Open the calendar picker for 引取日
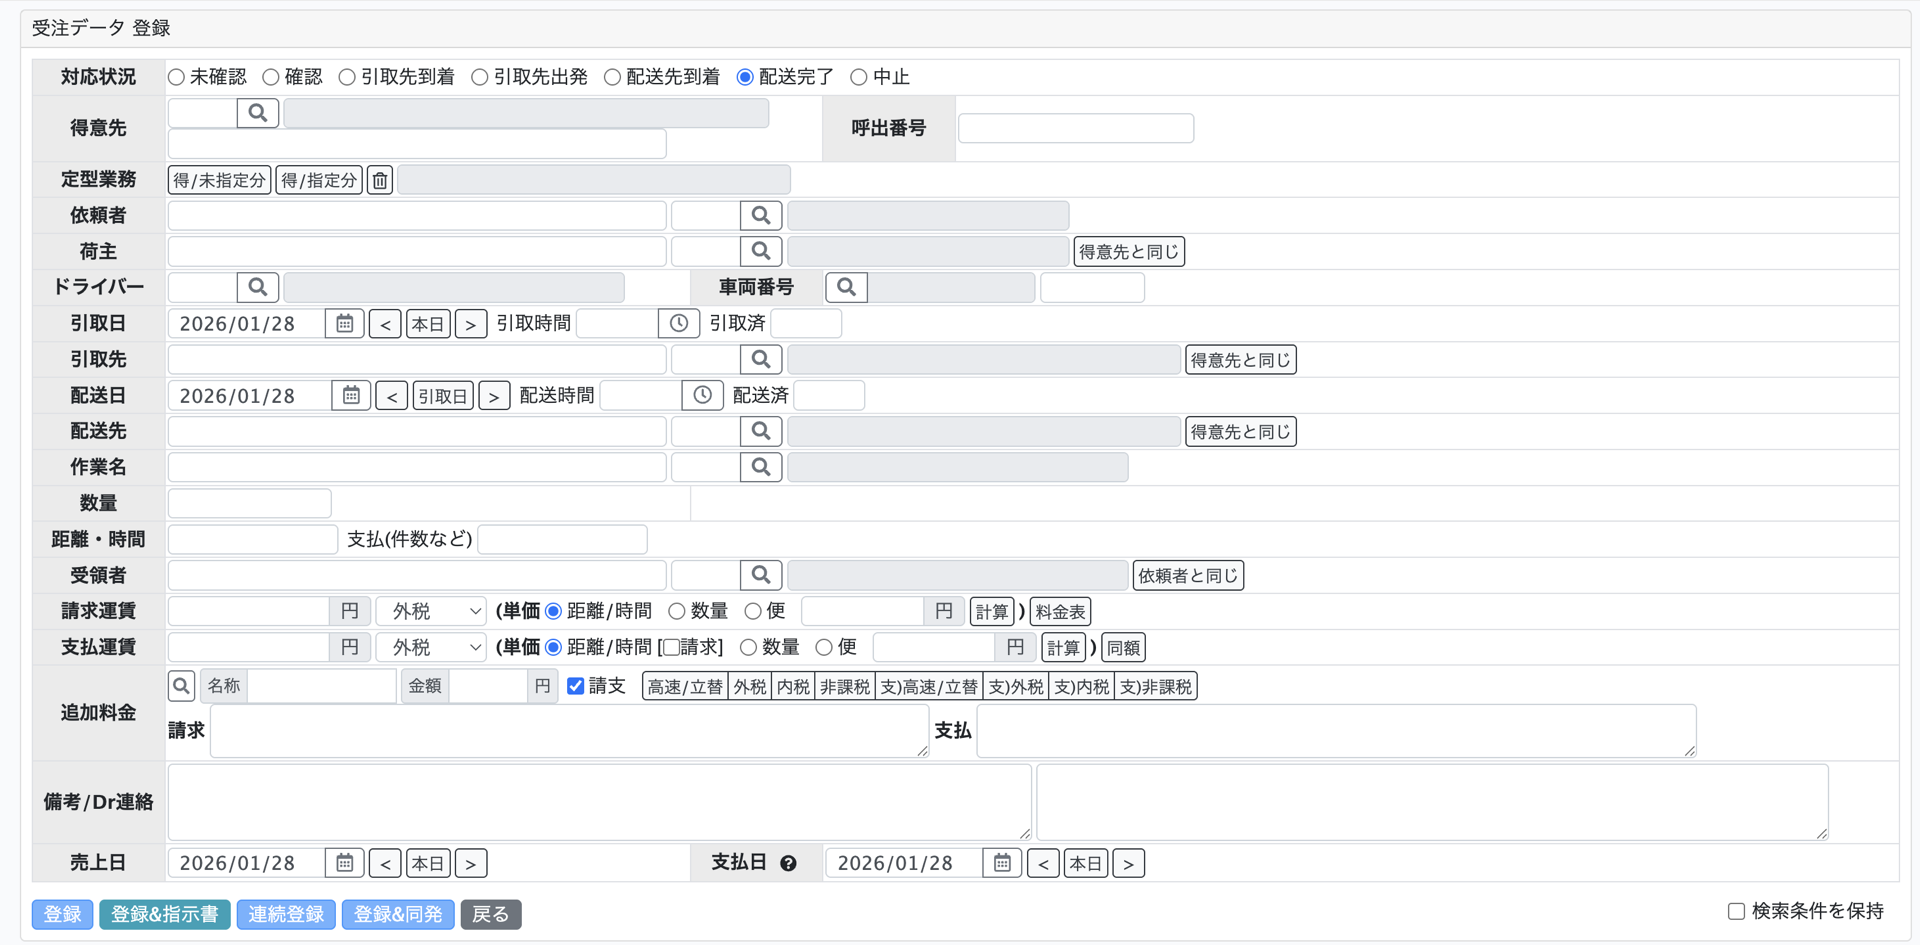Viewport: 1920px width, 945px height. (343, 323)
